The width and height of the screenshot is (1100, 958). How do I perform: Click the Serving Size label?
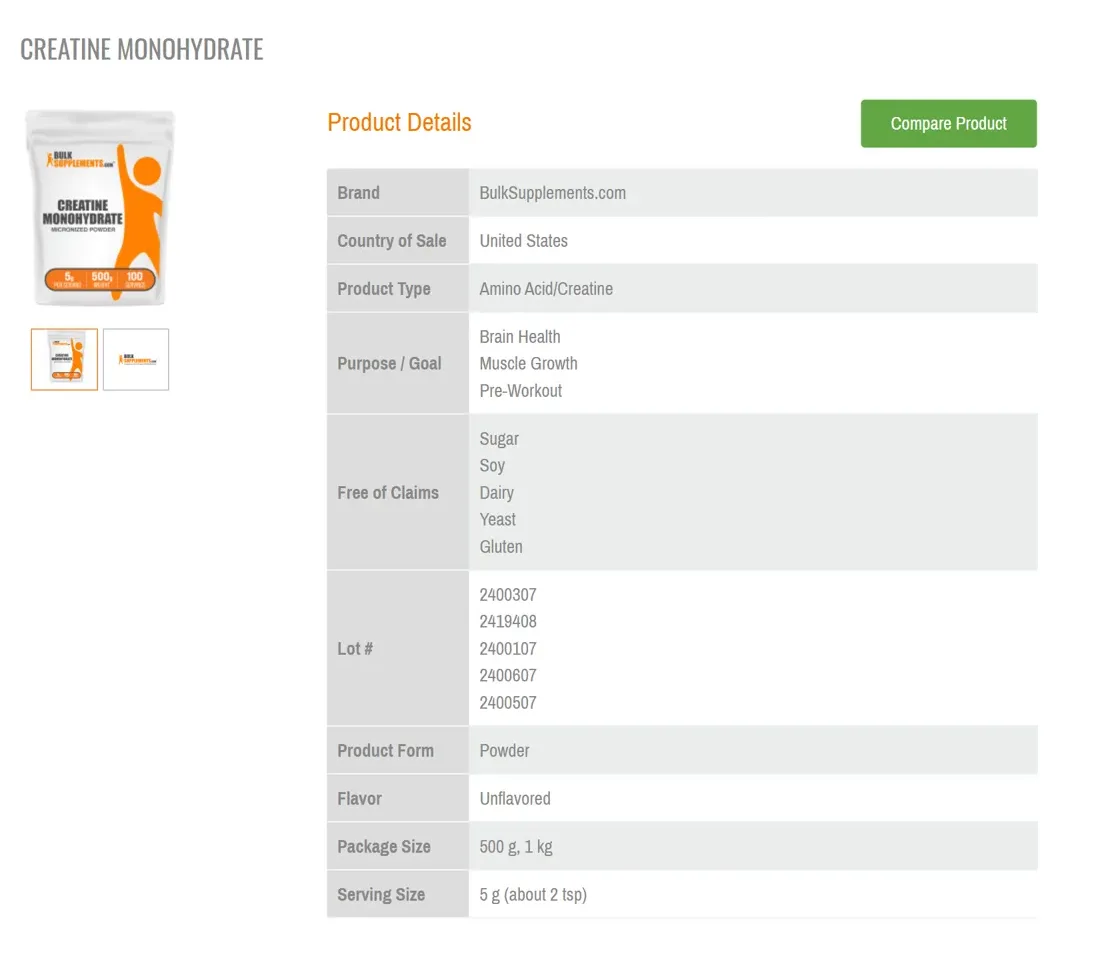[381, 895]
